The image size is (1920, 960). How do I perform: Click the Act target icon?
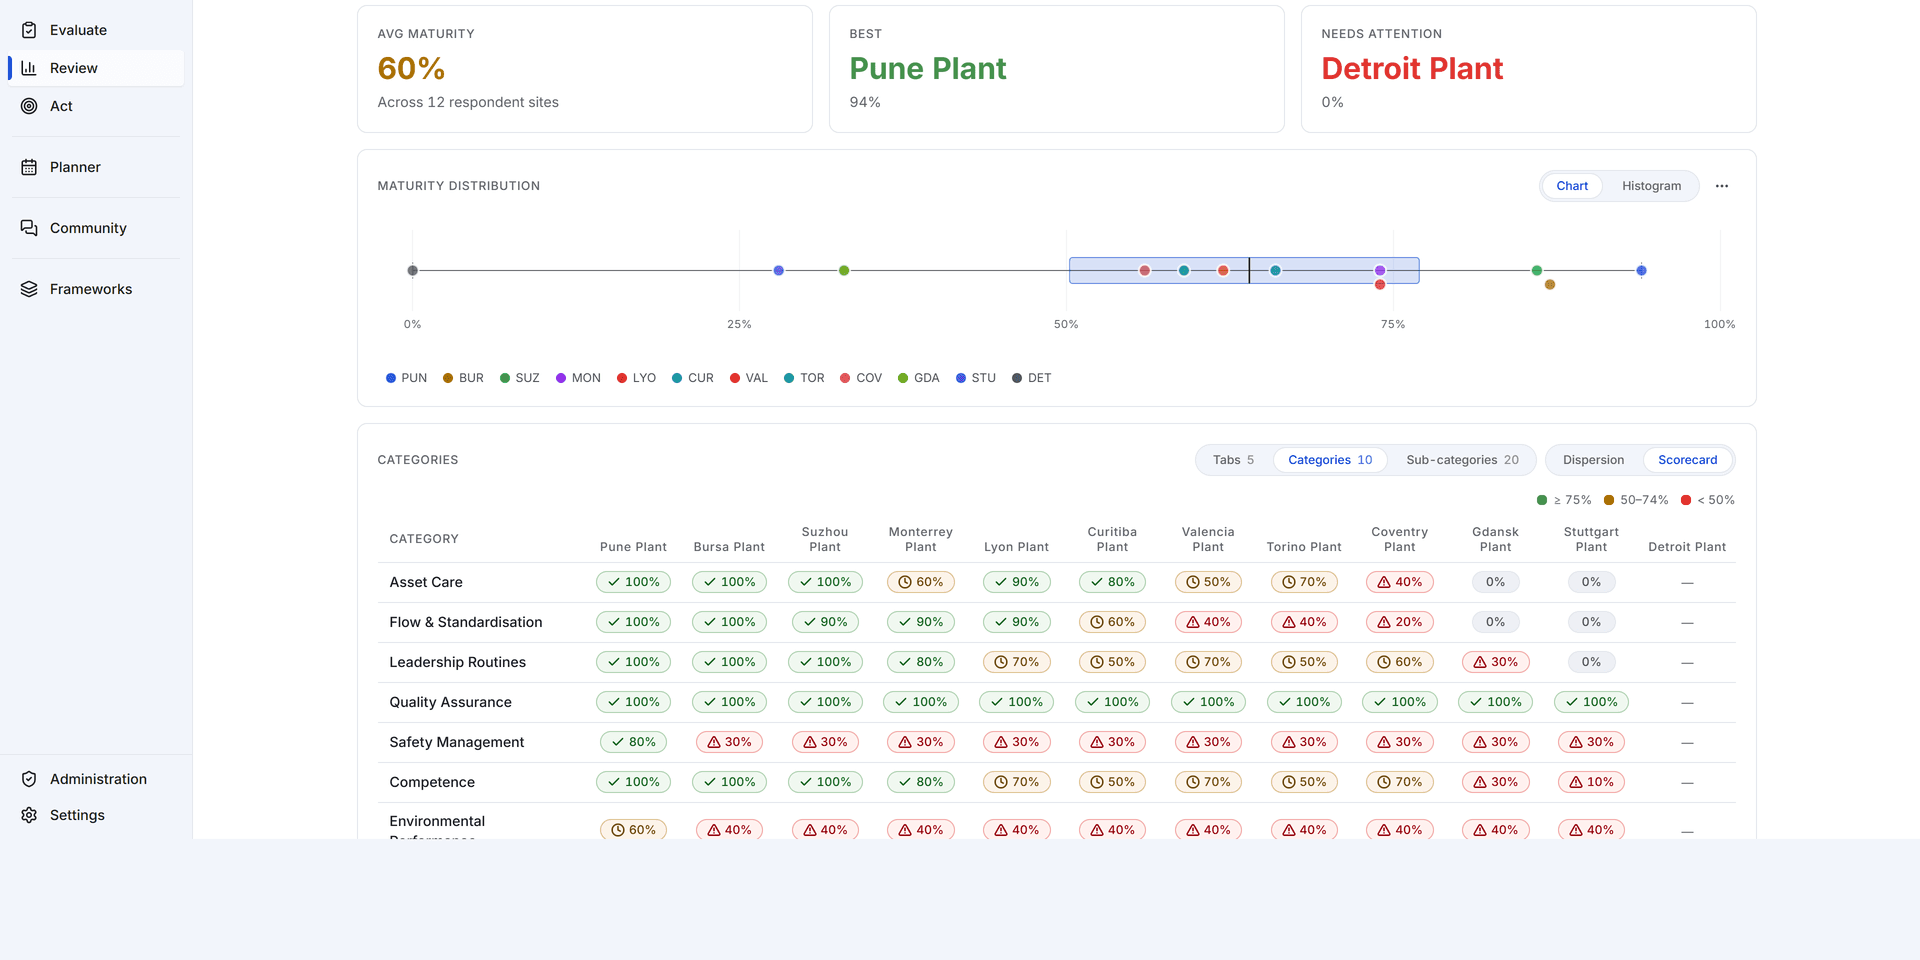(29, 106)
